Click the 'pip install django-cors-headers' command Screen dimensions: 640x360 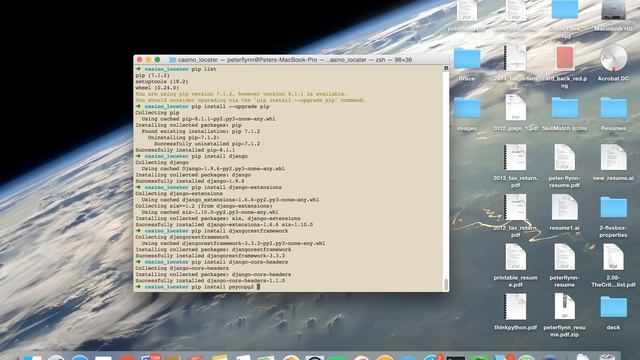(212, 262)
